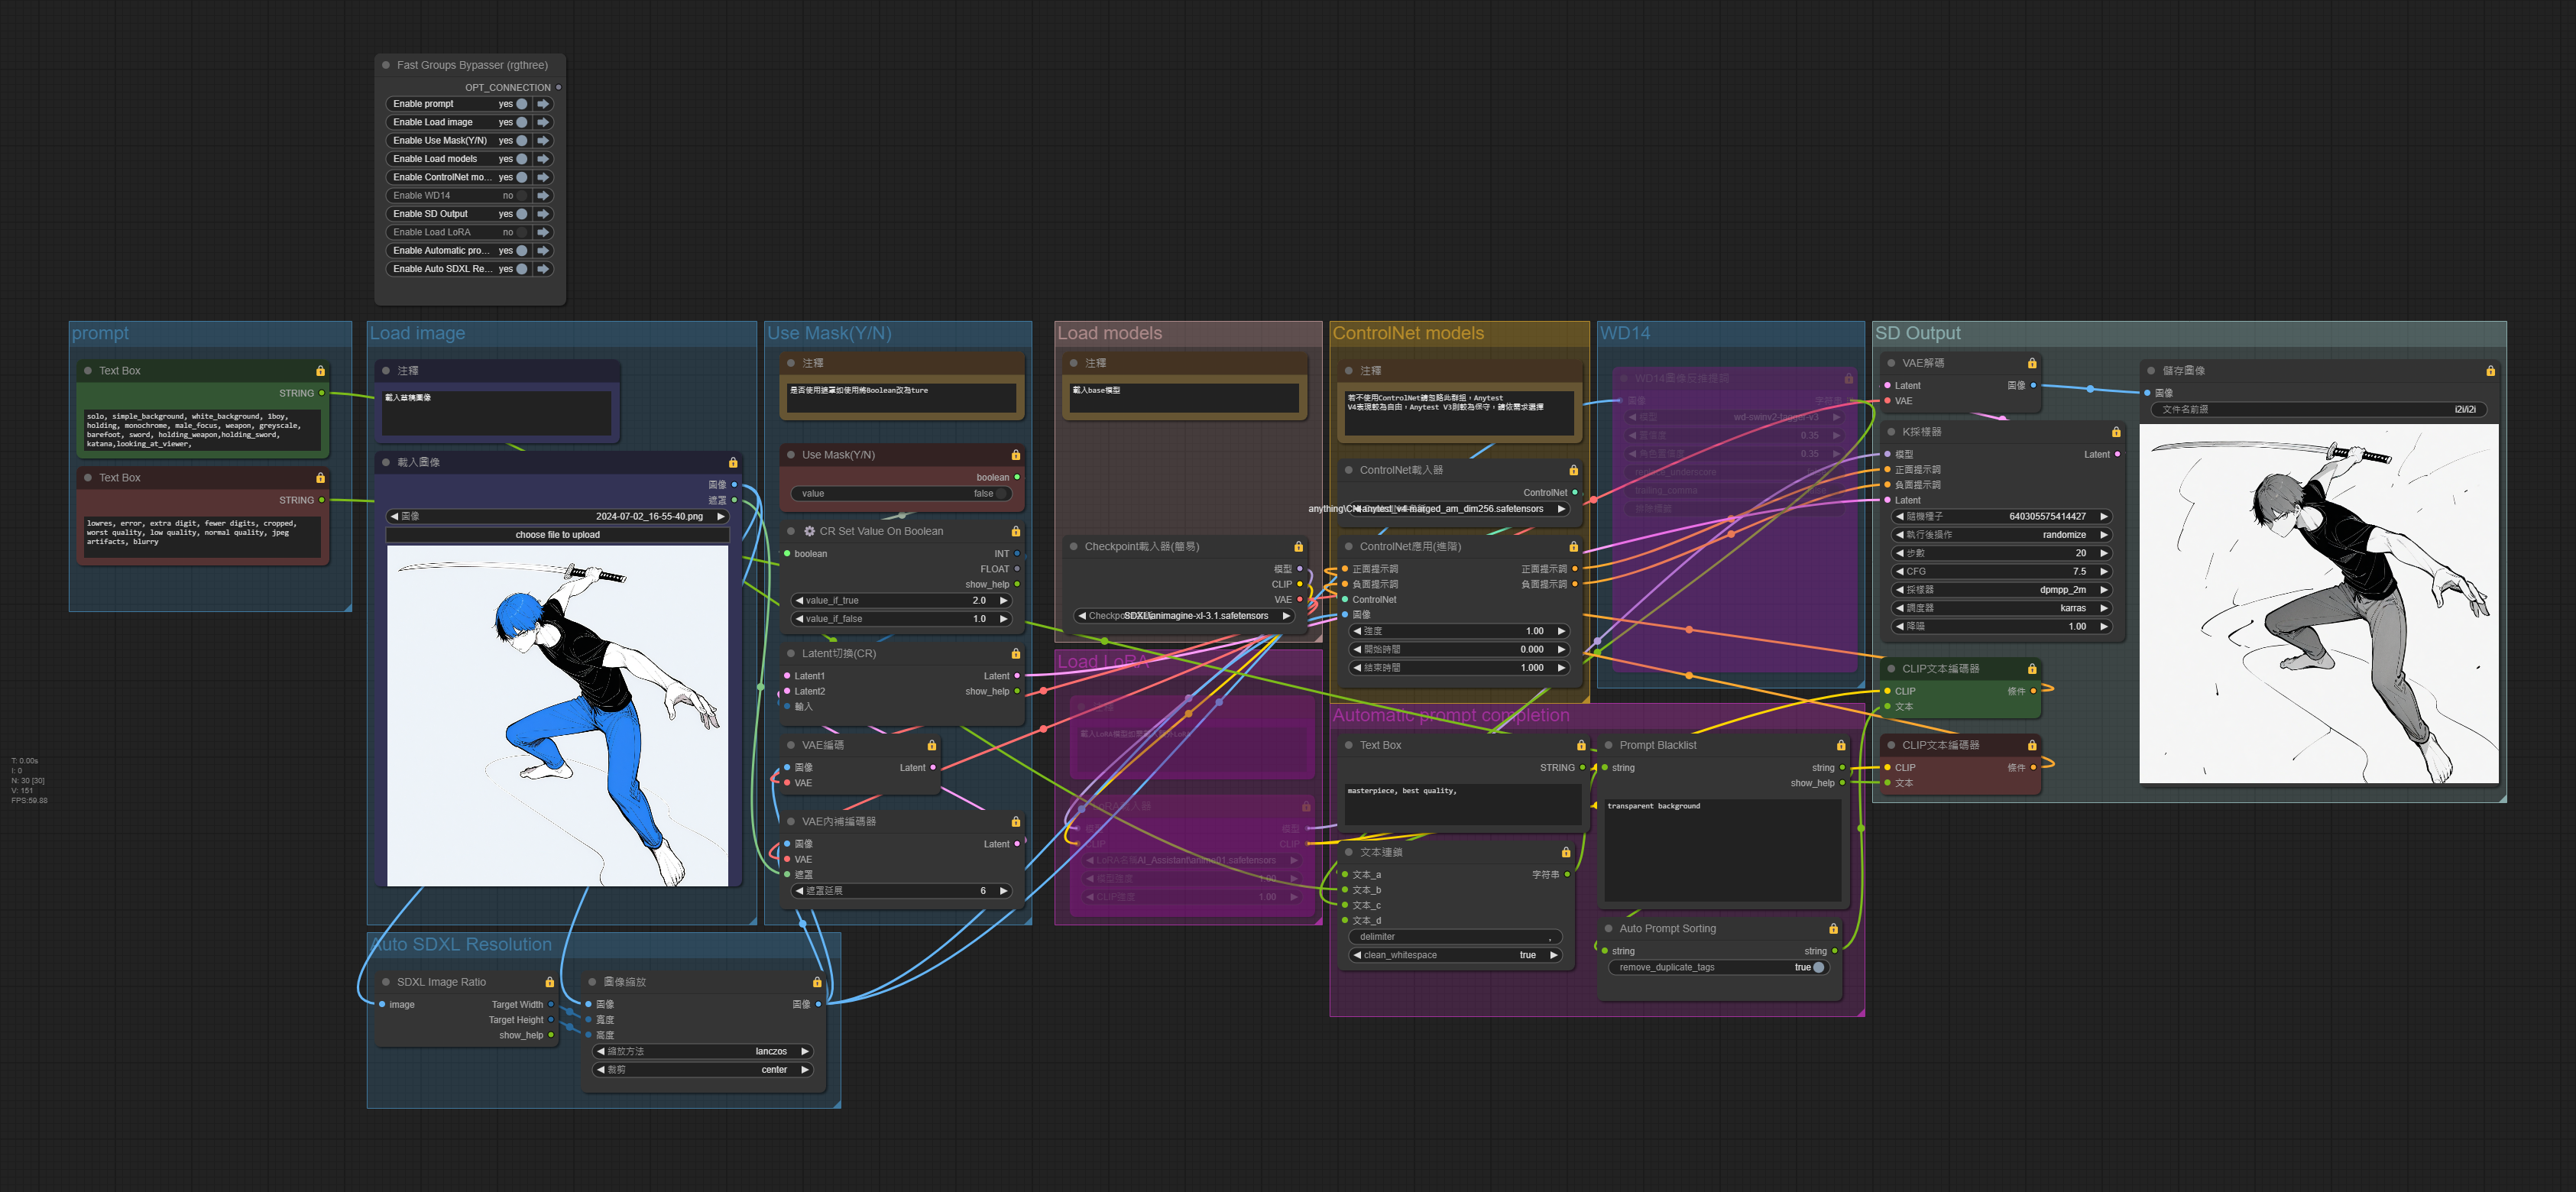The width and height of the screenshot is (2576, 1192).
Task: Click the transparent background text area in Prompt Blacklist
Action: pos(1722,850)
